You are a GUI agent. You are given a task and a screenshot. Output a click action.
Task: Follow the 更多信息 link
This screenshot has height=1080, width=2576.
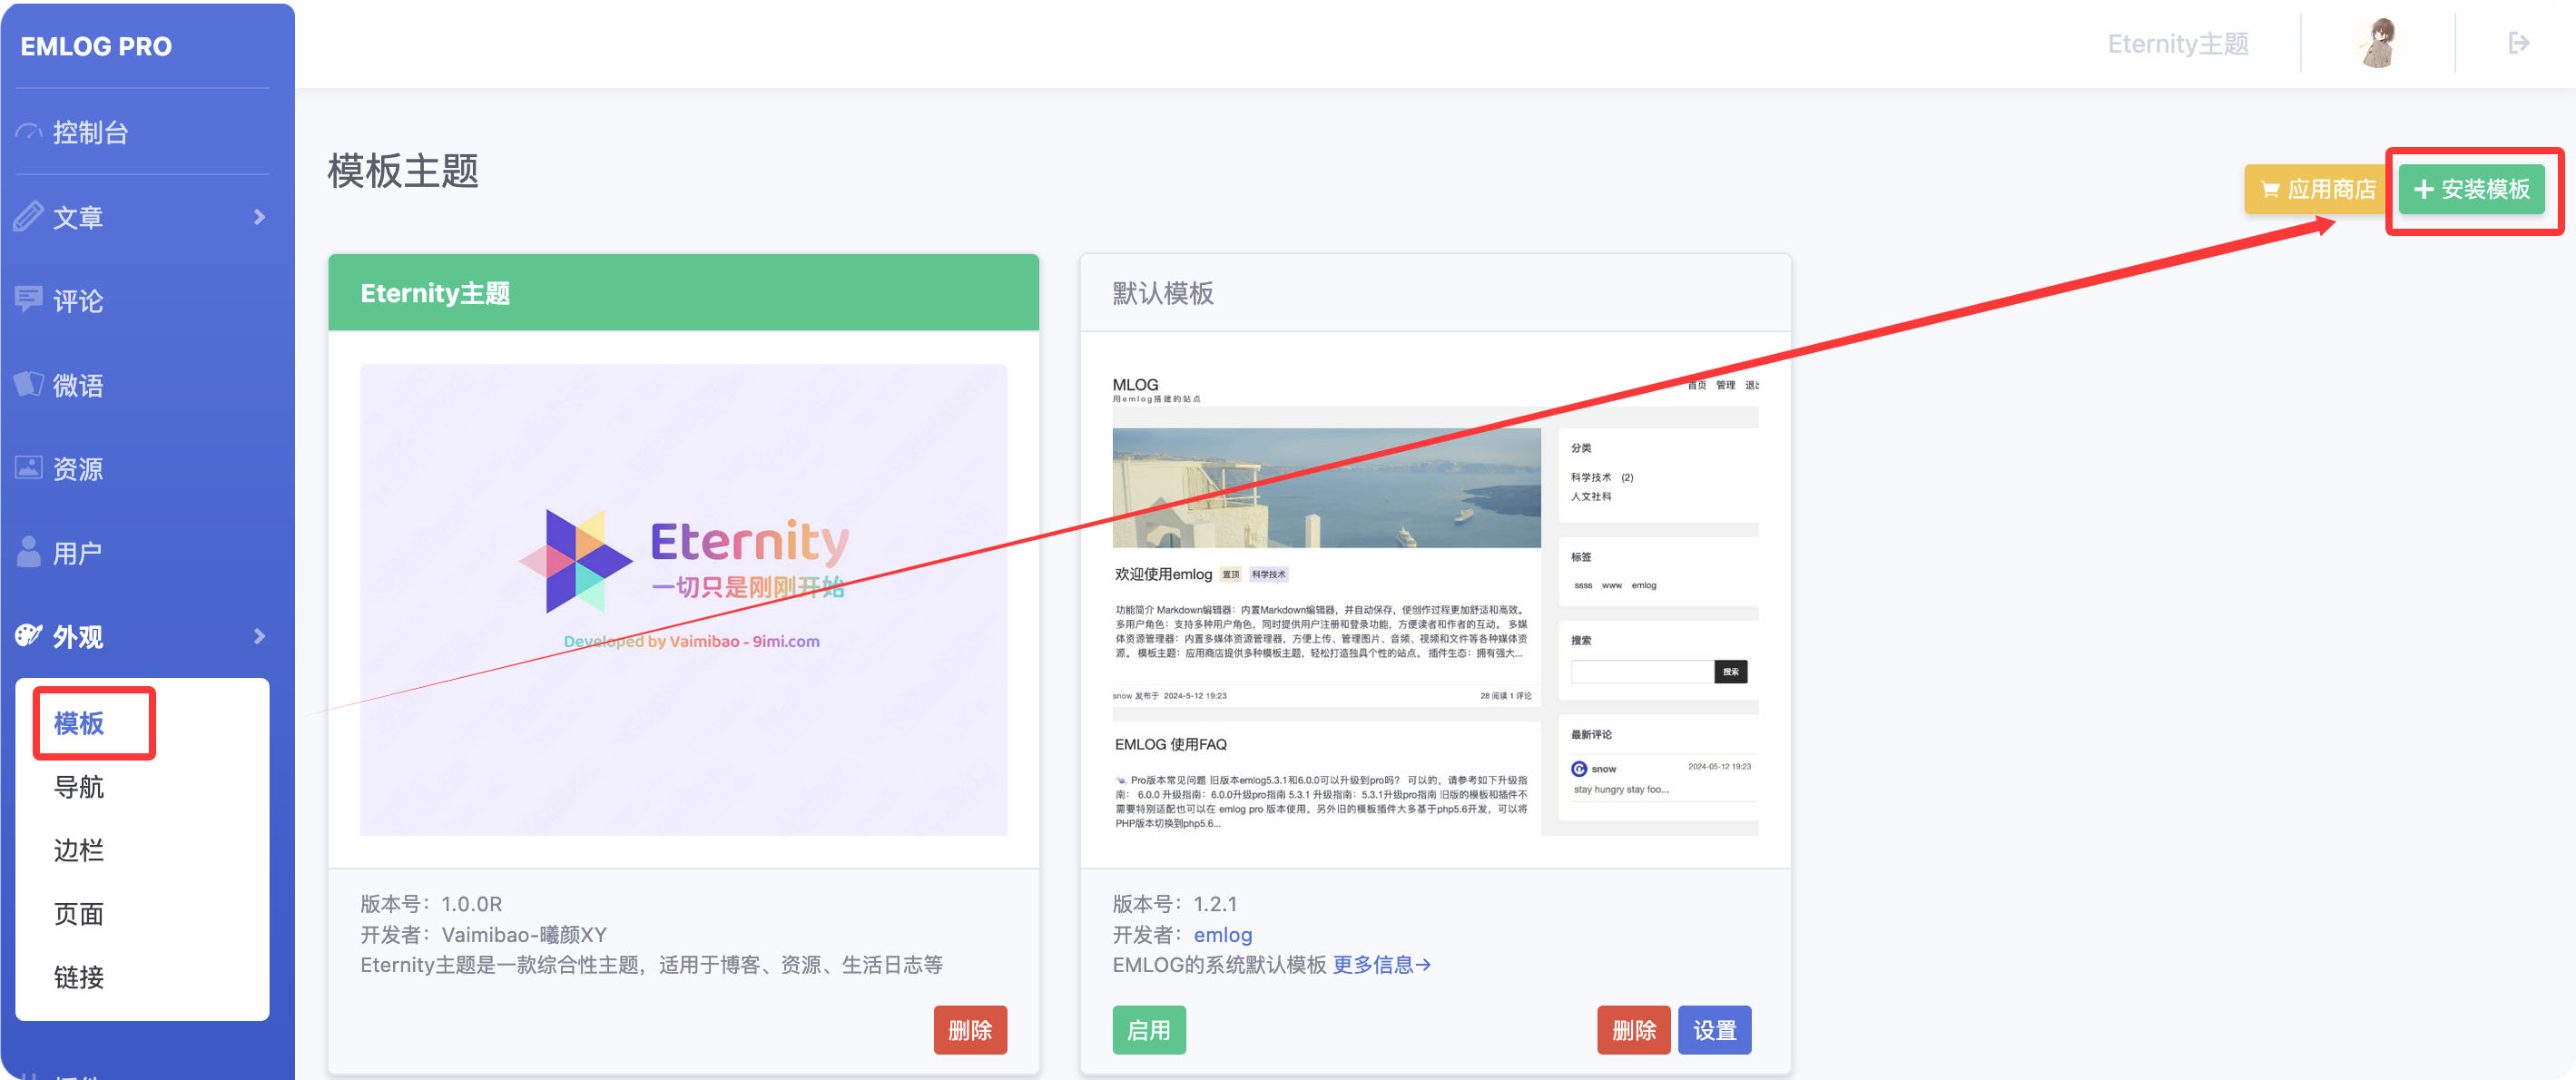click(1381, 965)
